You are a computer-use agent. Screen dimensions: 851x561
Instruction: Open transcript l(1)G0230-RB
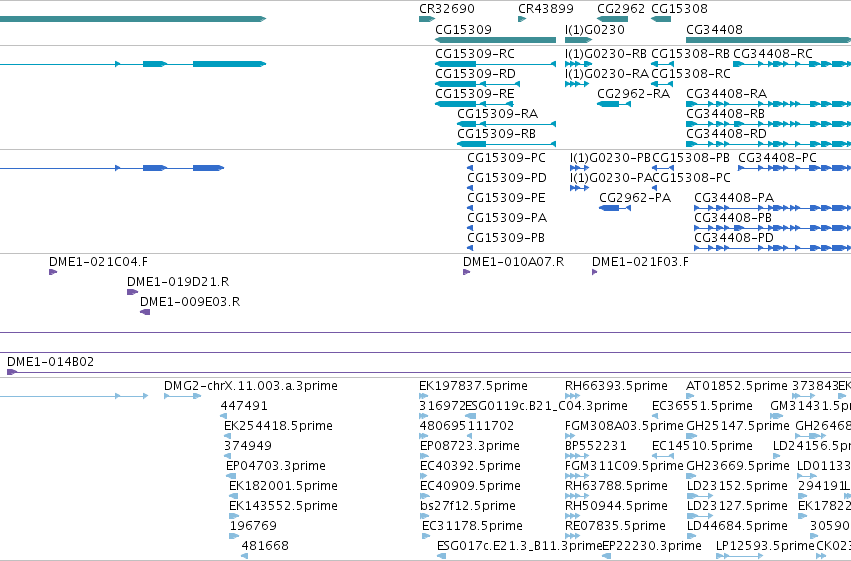pyautogui.click(x=578, y=64)
